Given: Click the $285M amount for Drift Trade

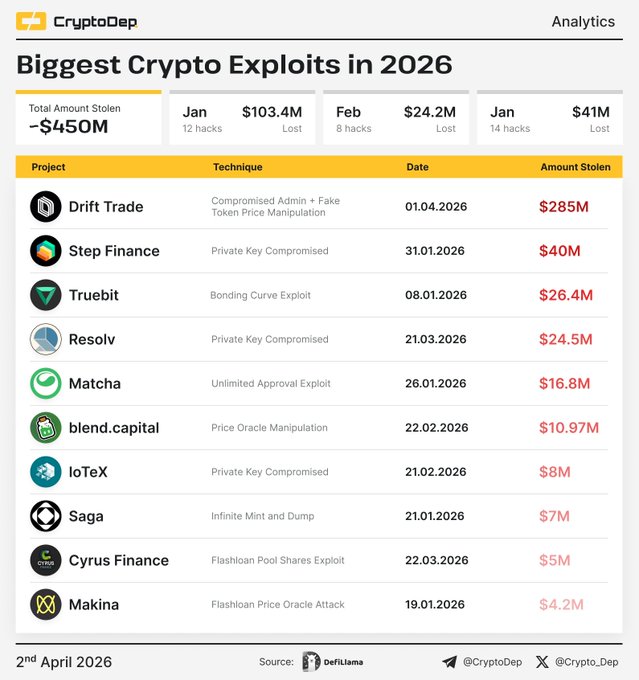Looking at the screenshot, I should [564, 207].
